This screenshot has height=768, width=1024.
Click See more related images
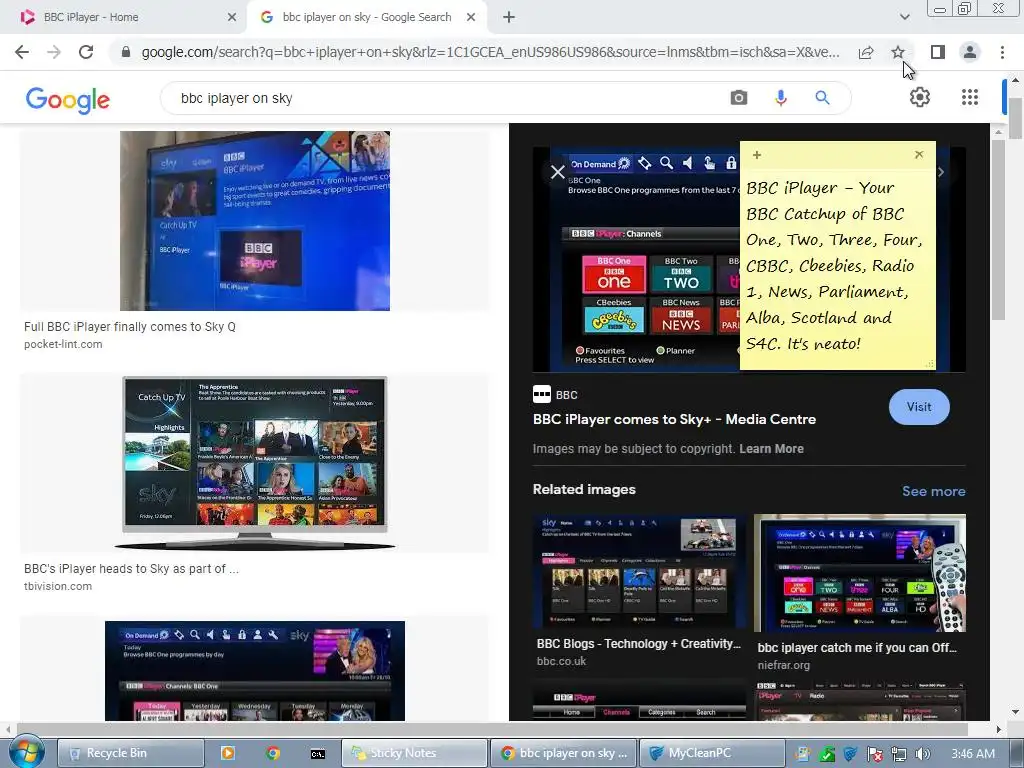933,491
